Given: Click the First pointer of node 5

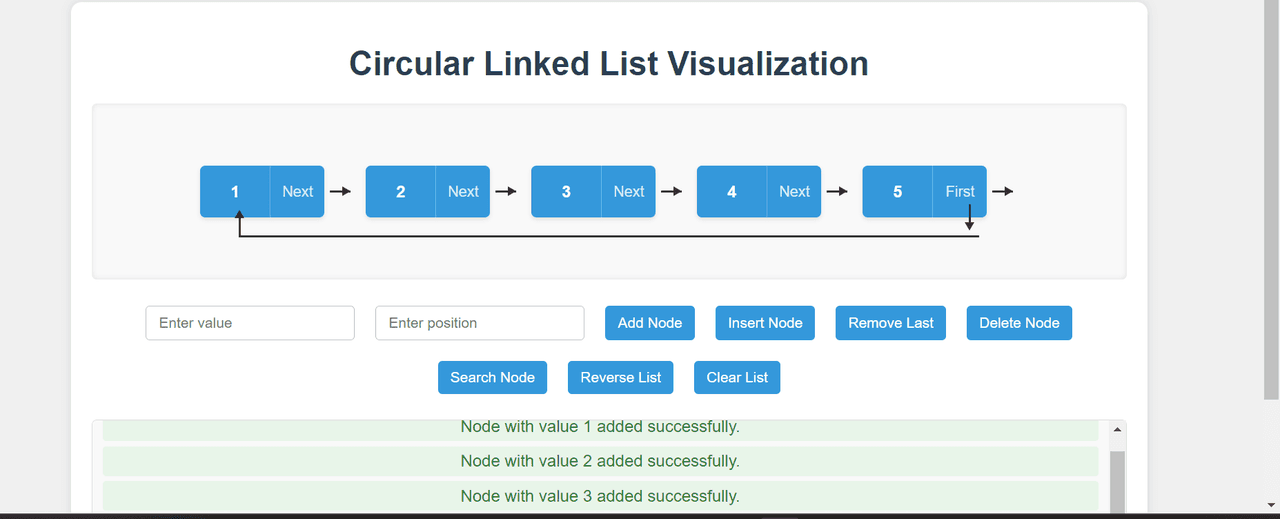Looking at the screenshot, I should [x=960, y=191].
